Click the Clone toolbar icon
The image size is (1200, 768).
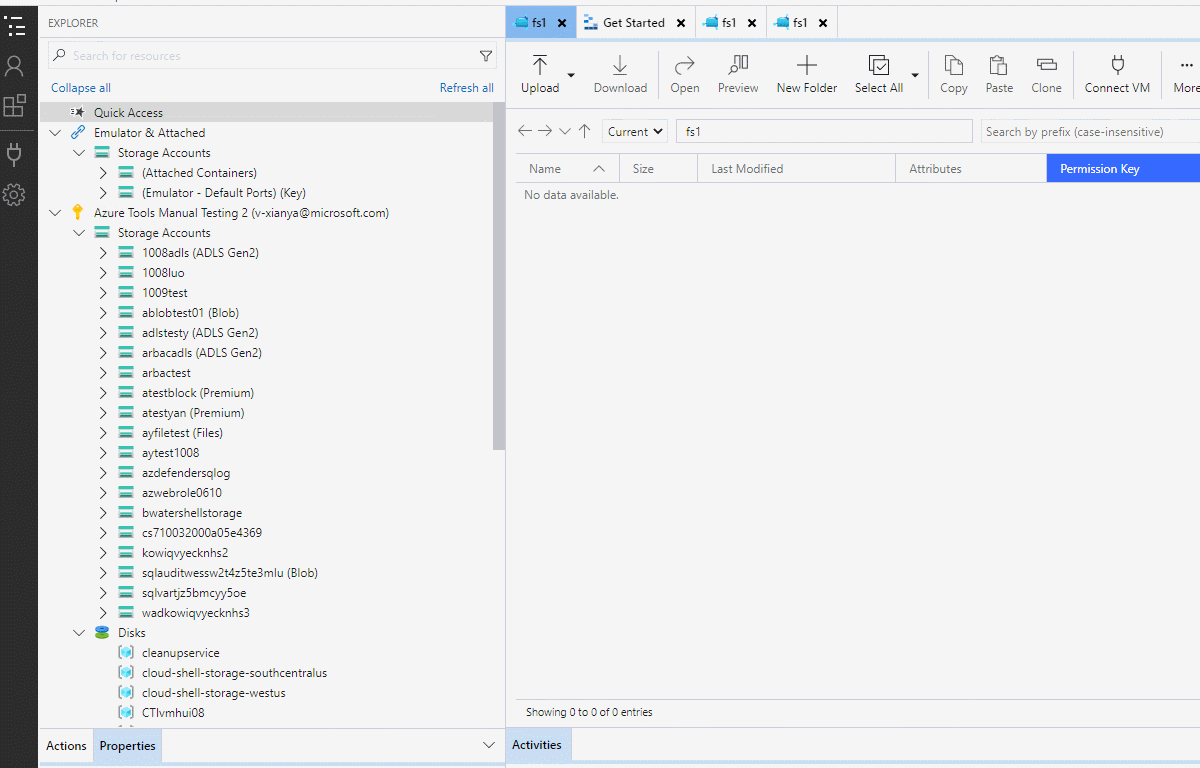1047,75
